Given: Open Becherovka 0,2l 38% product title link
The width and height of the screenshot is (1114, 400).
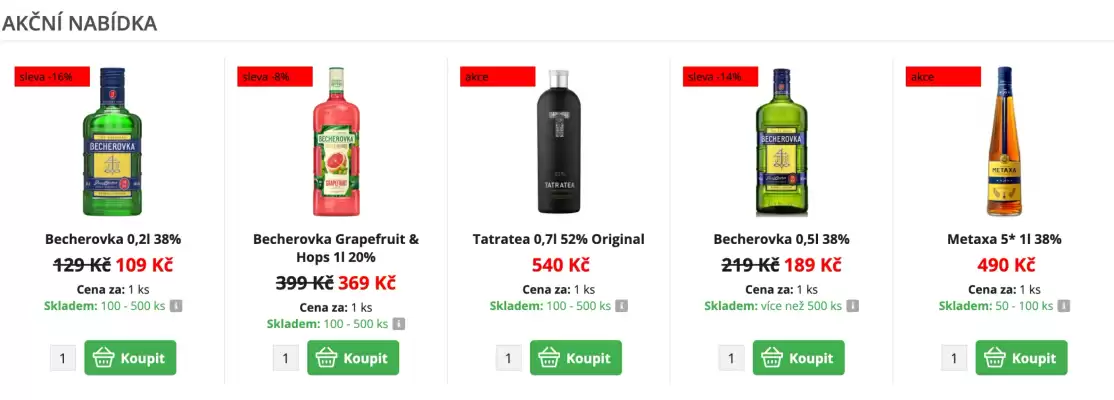Looking at the screenshot, I should (x=113, y=240).
